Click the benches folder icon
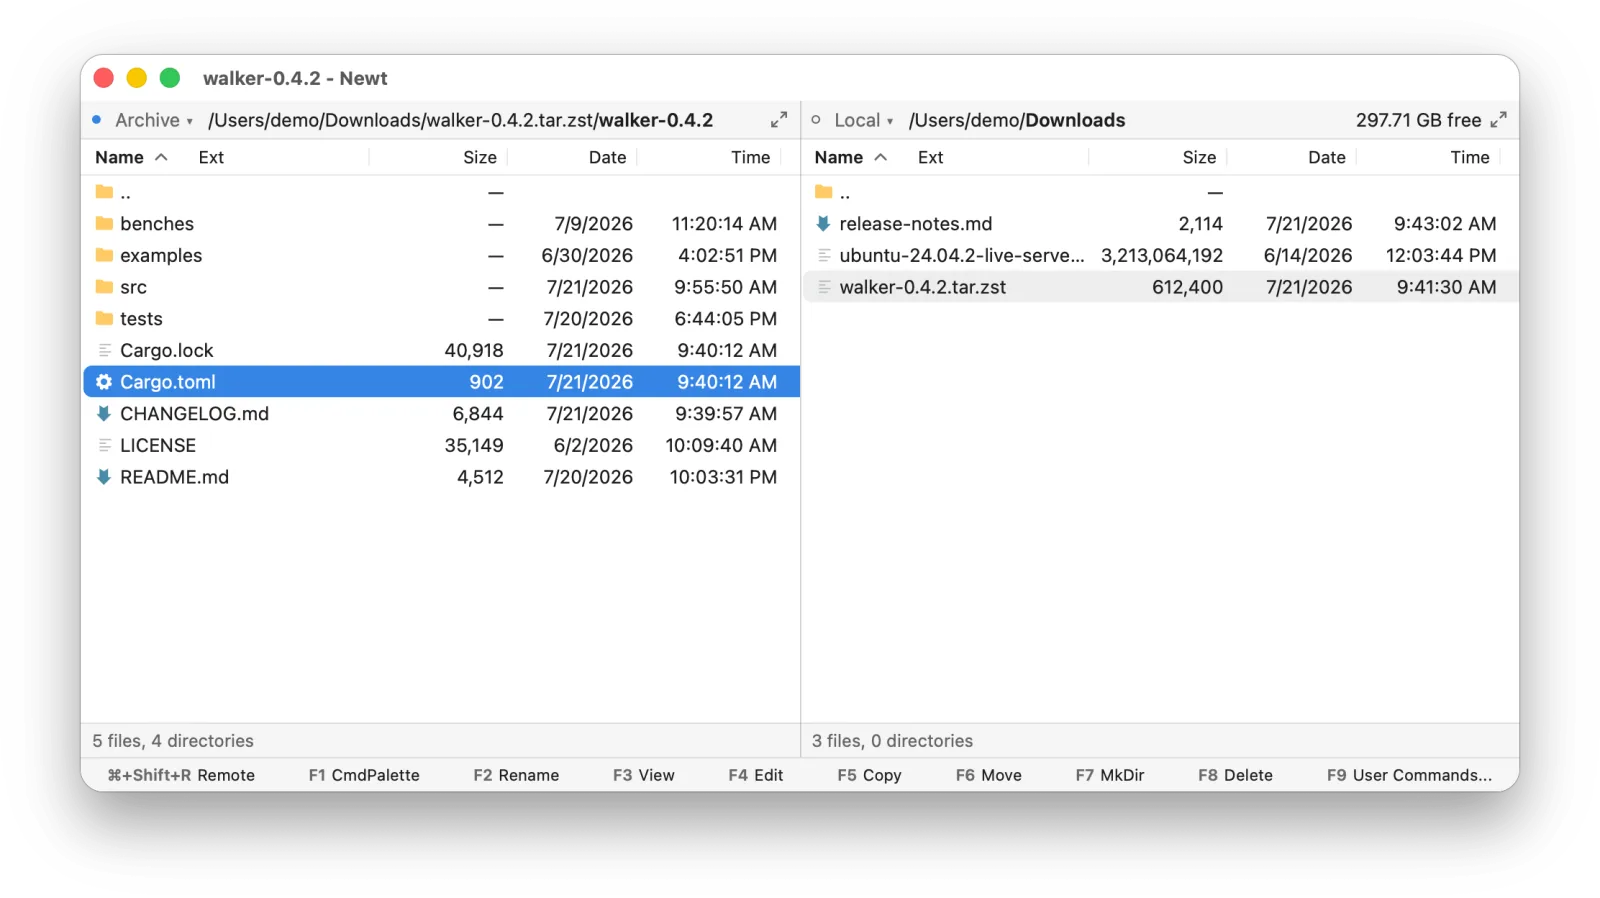The image size is (1600, 898). pyautogui.click(x=104, y=223)
